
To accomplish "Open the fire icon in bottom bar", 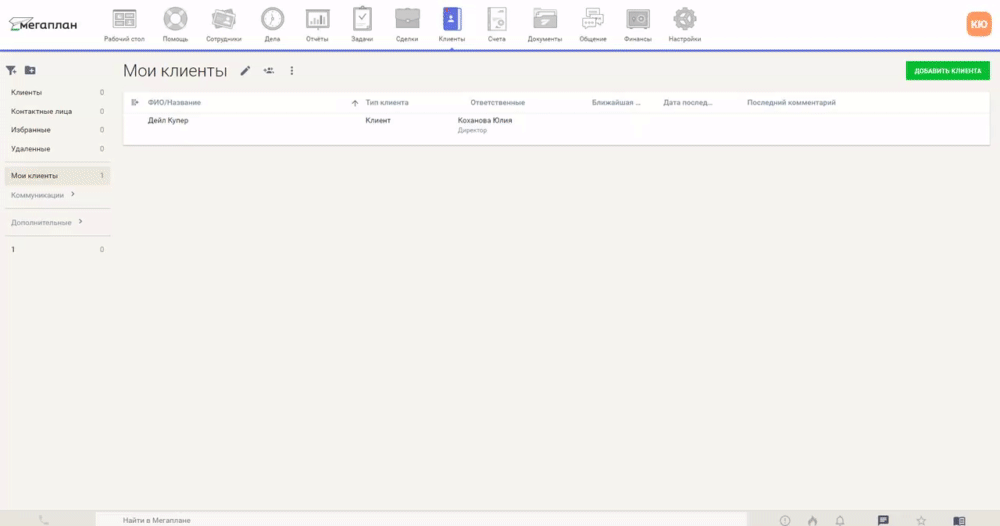I will 812,520.
